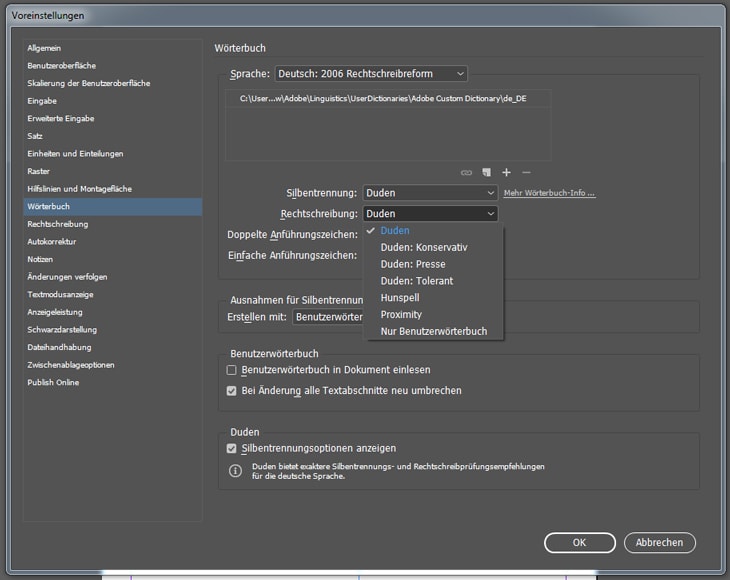730x580 pixels.
Task: Open the Mehr Wörterbuch-Info link
Action: (549, 193)
